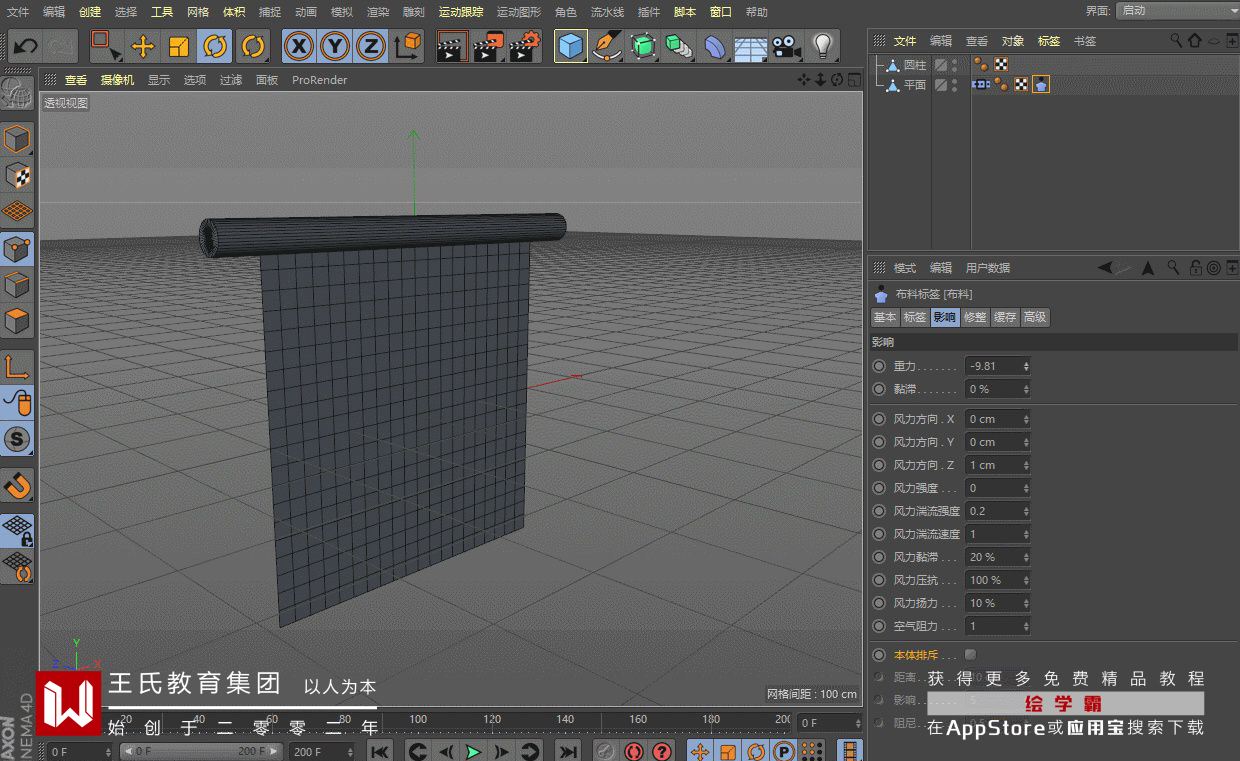The height and width of the screenshot is (761, 1240).
Task: Select the Rotate tool
Action: click(215, 47)
